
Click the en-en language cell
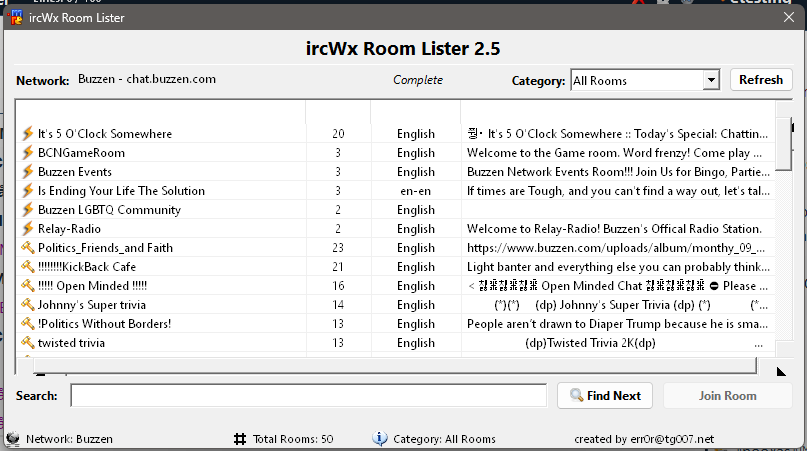pos(416,191)
